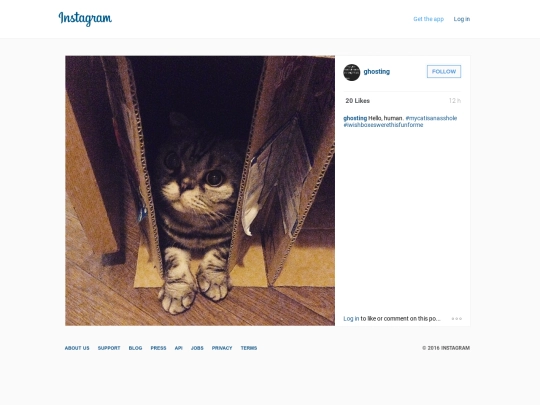This screenshot has height=405, width=540.
Task: Open the Support footer link
Action: 109,348
